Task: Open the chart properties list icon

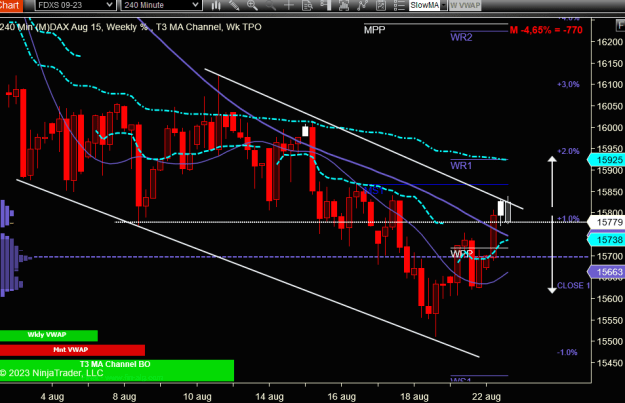Action: tap(399, 5)
